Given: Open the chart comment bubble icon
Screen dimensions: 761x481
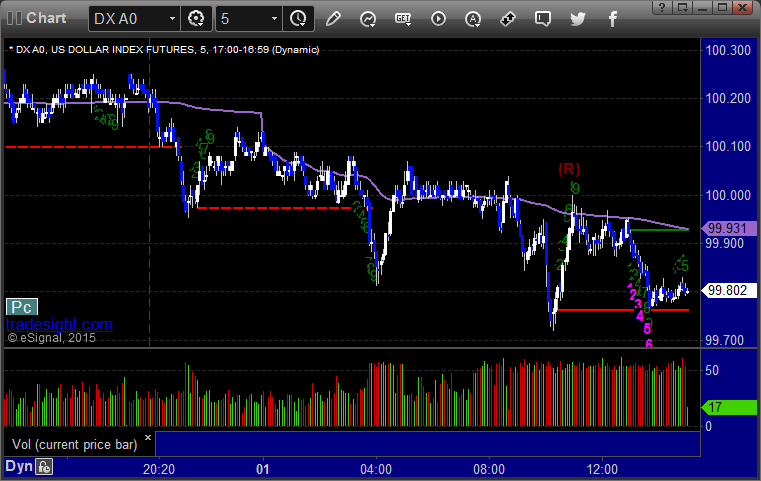Looking at the screenshot, I should point(543,19).
